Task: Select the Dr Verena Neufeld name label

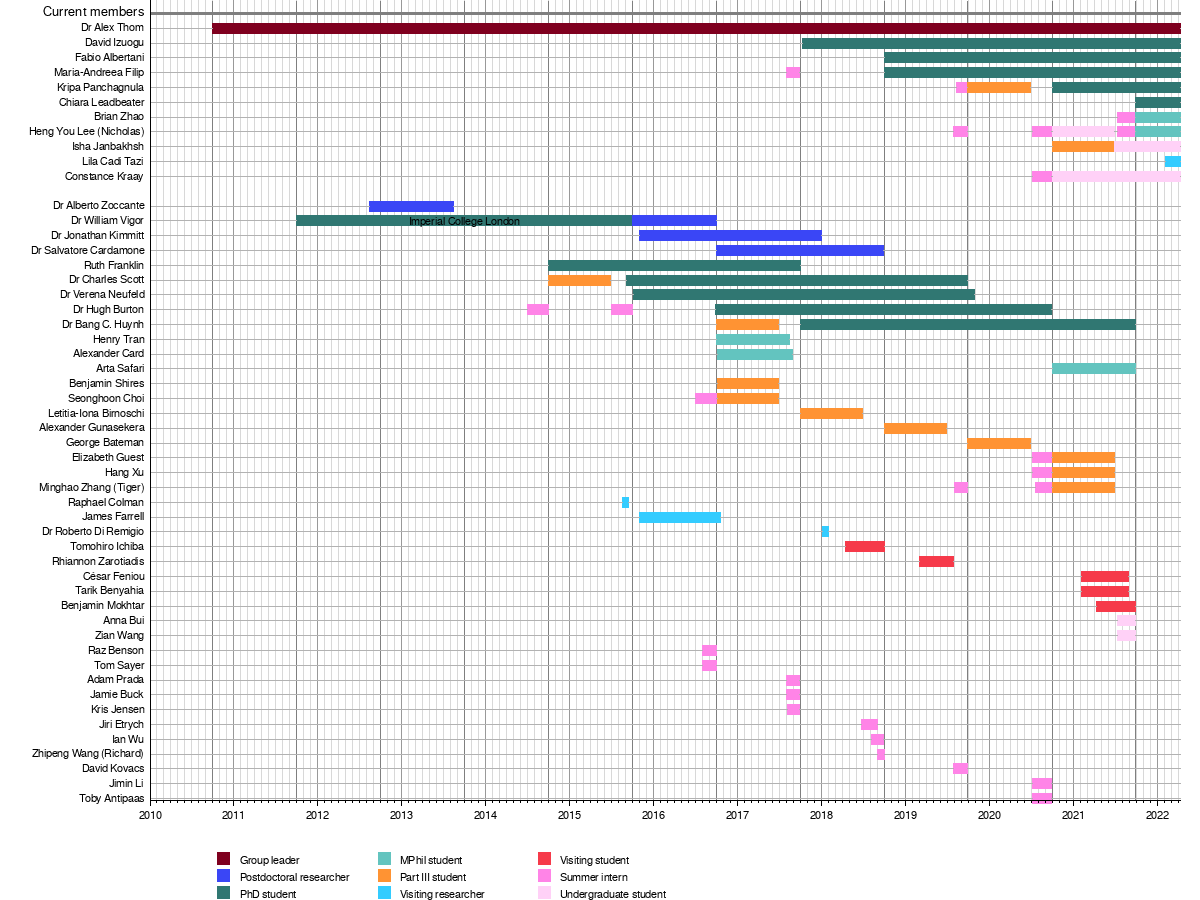Action: coord(102,295)
